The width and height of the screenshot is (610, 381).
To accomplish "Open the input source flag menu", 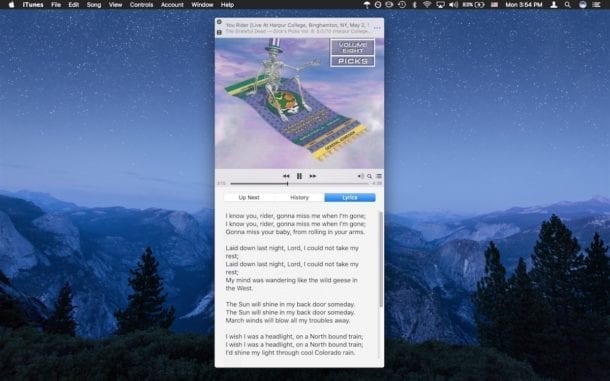I will [x=494, y=5].
